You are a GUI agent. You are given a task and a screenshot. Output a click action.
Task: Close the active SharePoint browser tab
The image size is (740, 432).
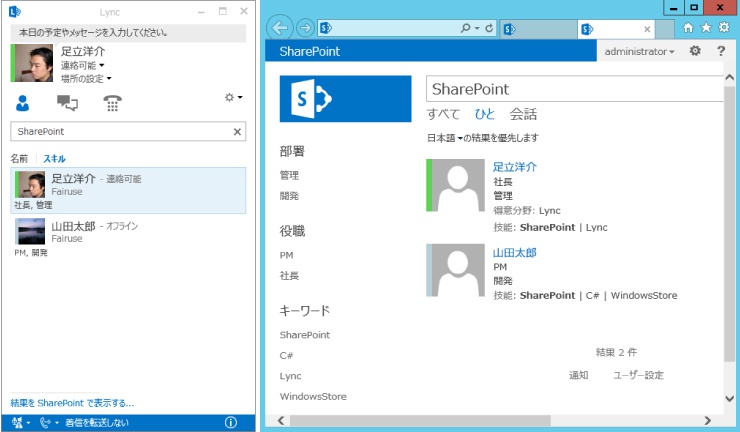click(x=647, y=29)
